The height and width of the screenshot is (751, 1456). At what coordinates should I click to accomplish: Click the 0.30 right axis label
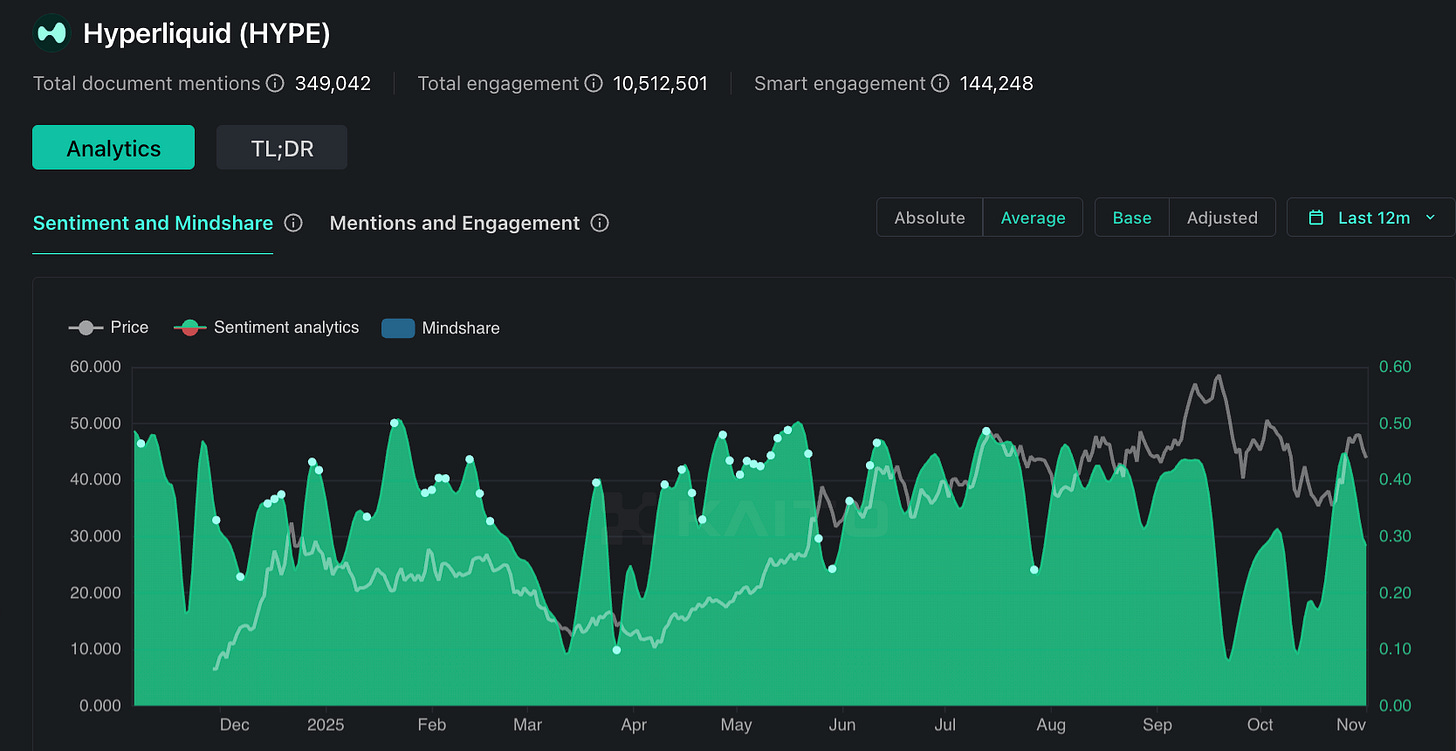coord(1395,536)
